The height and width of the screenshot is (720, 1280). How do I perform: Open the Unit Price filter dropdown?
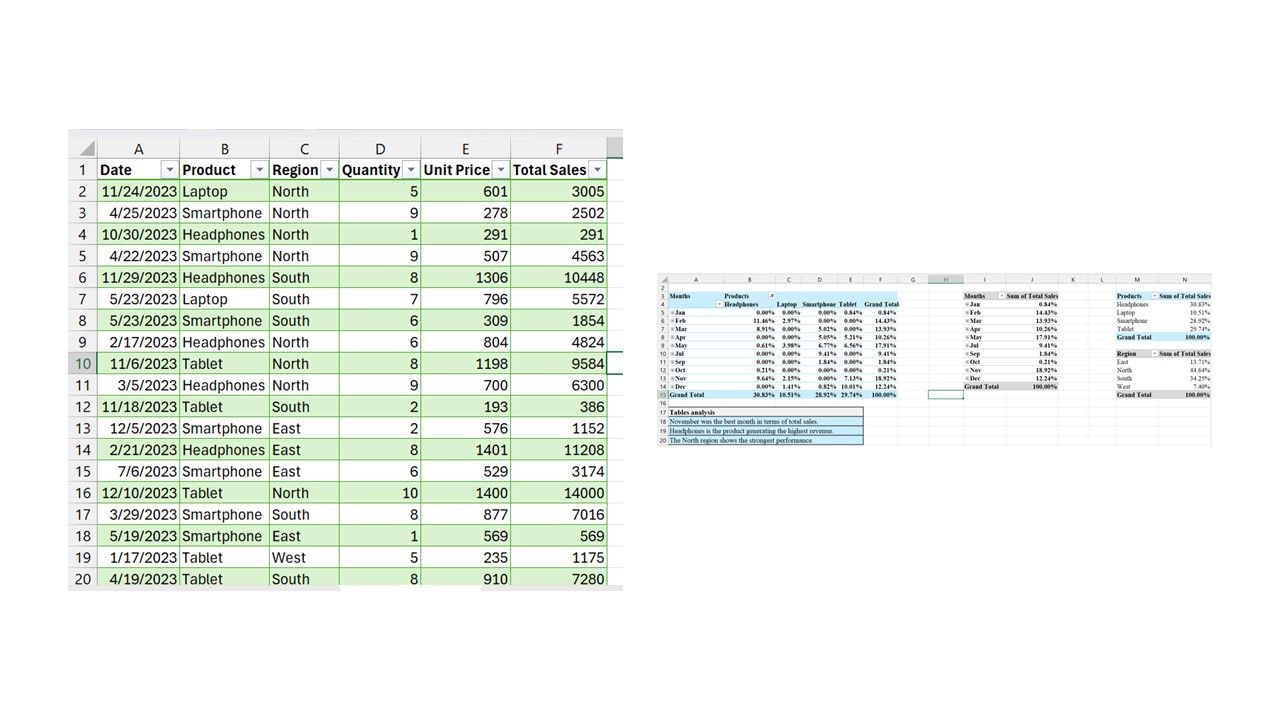500,170
